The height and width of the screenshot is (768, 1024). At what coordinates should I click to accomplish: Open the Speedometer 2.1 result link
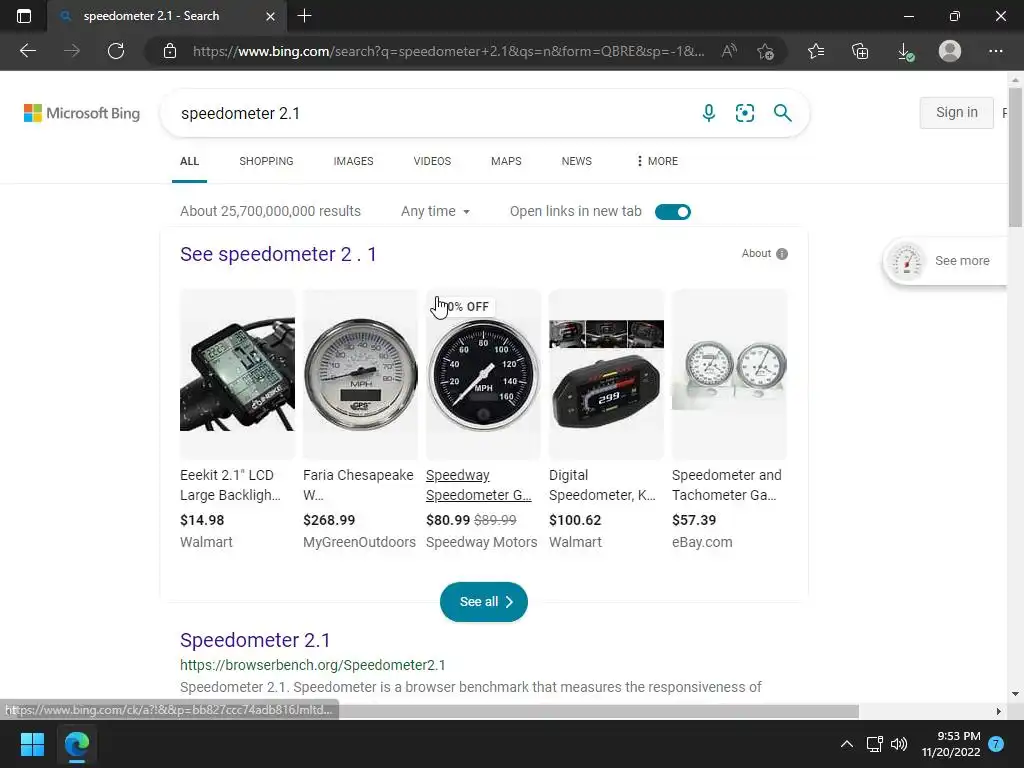pyautogui.click(x=255, y=640)
